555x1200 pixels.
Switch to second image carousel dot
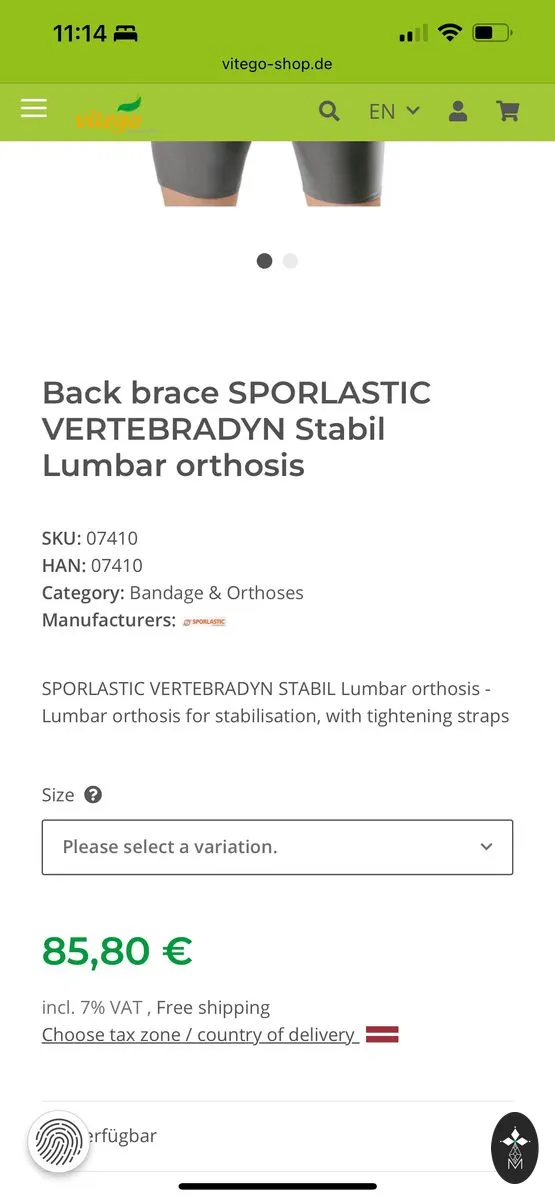290,261
